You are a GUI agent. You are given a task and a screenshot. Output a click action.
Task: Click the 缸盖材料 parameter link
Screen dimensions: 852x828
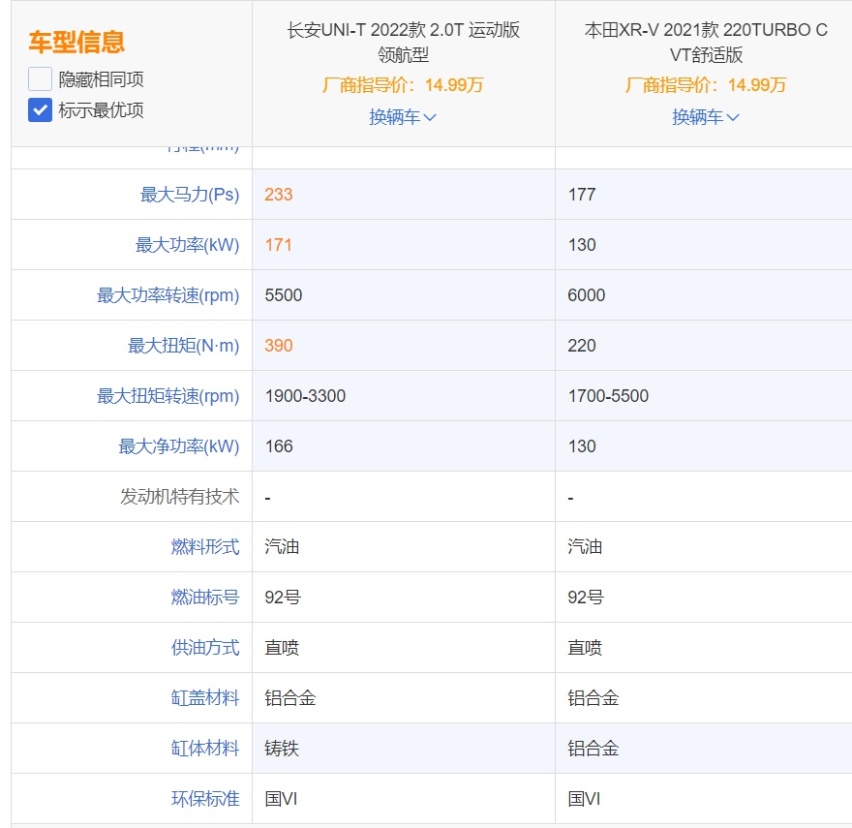point(205,698)
